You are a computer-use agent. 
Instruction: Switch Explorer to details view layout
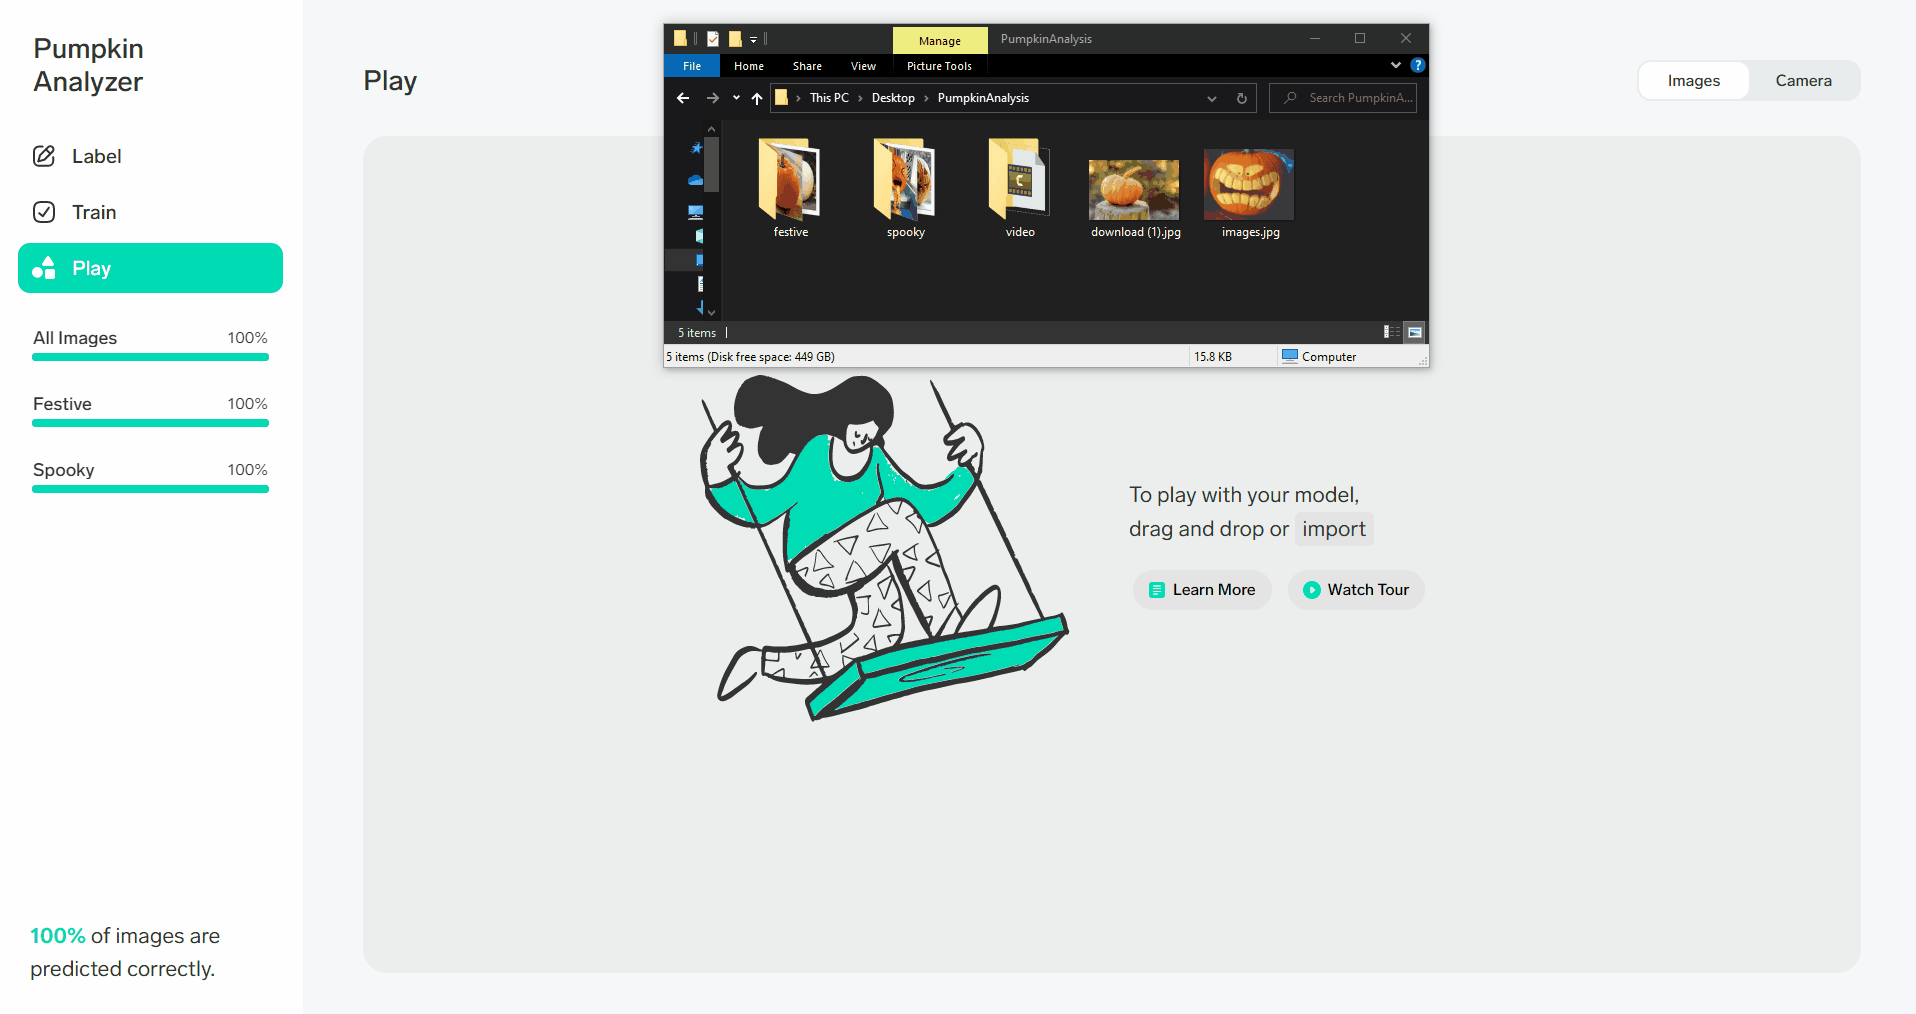click(1390, 332)
